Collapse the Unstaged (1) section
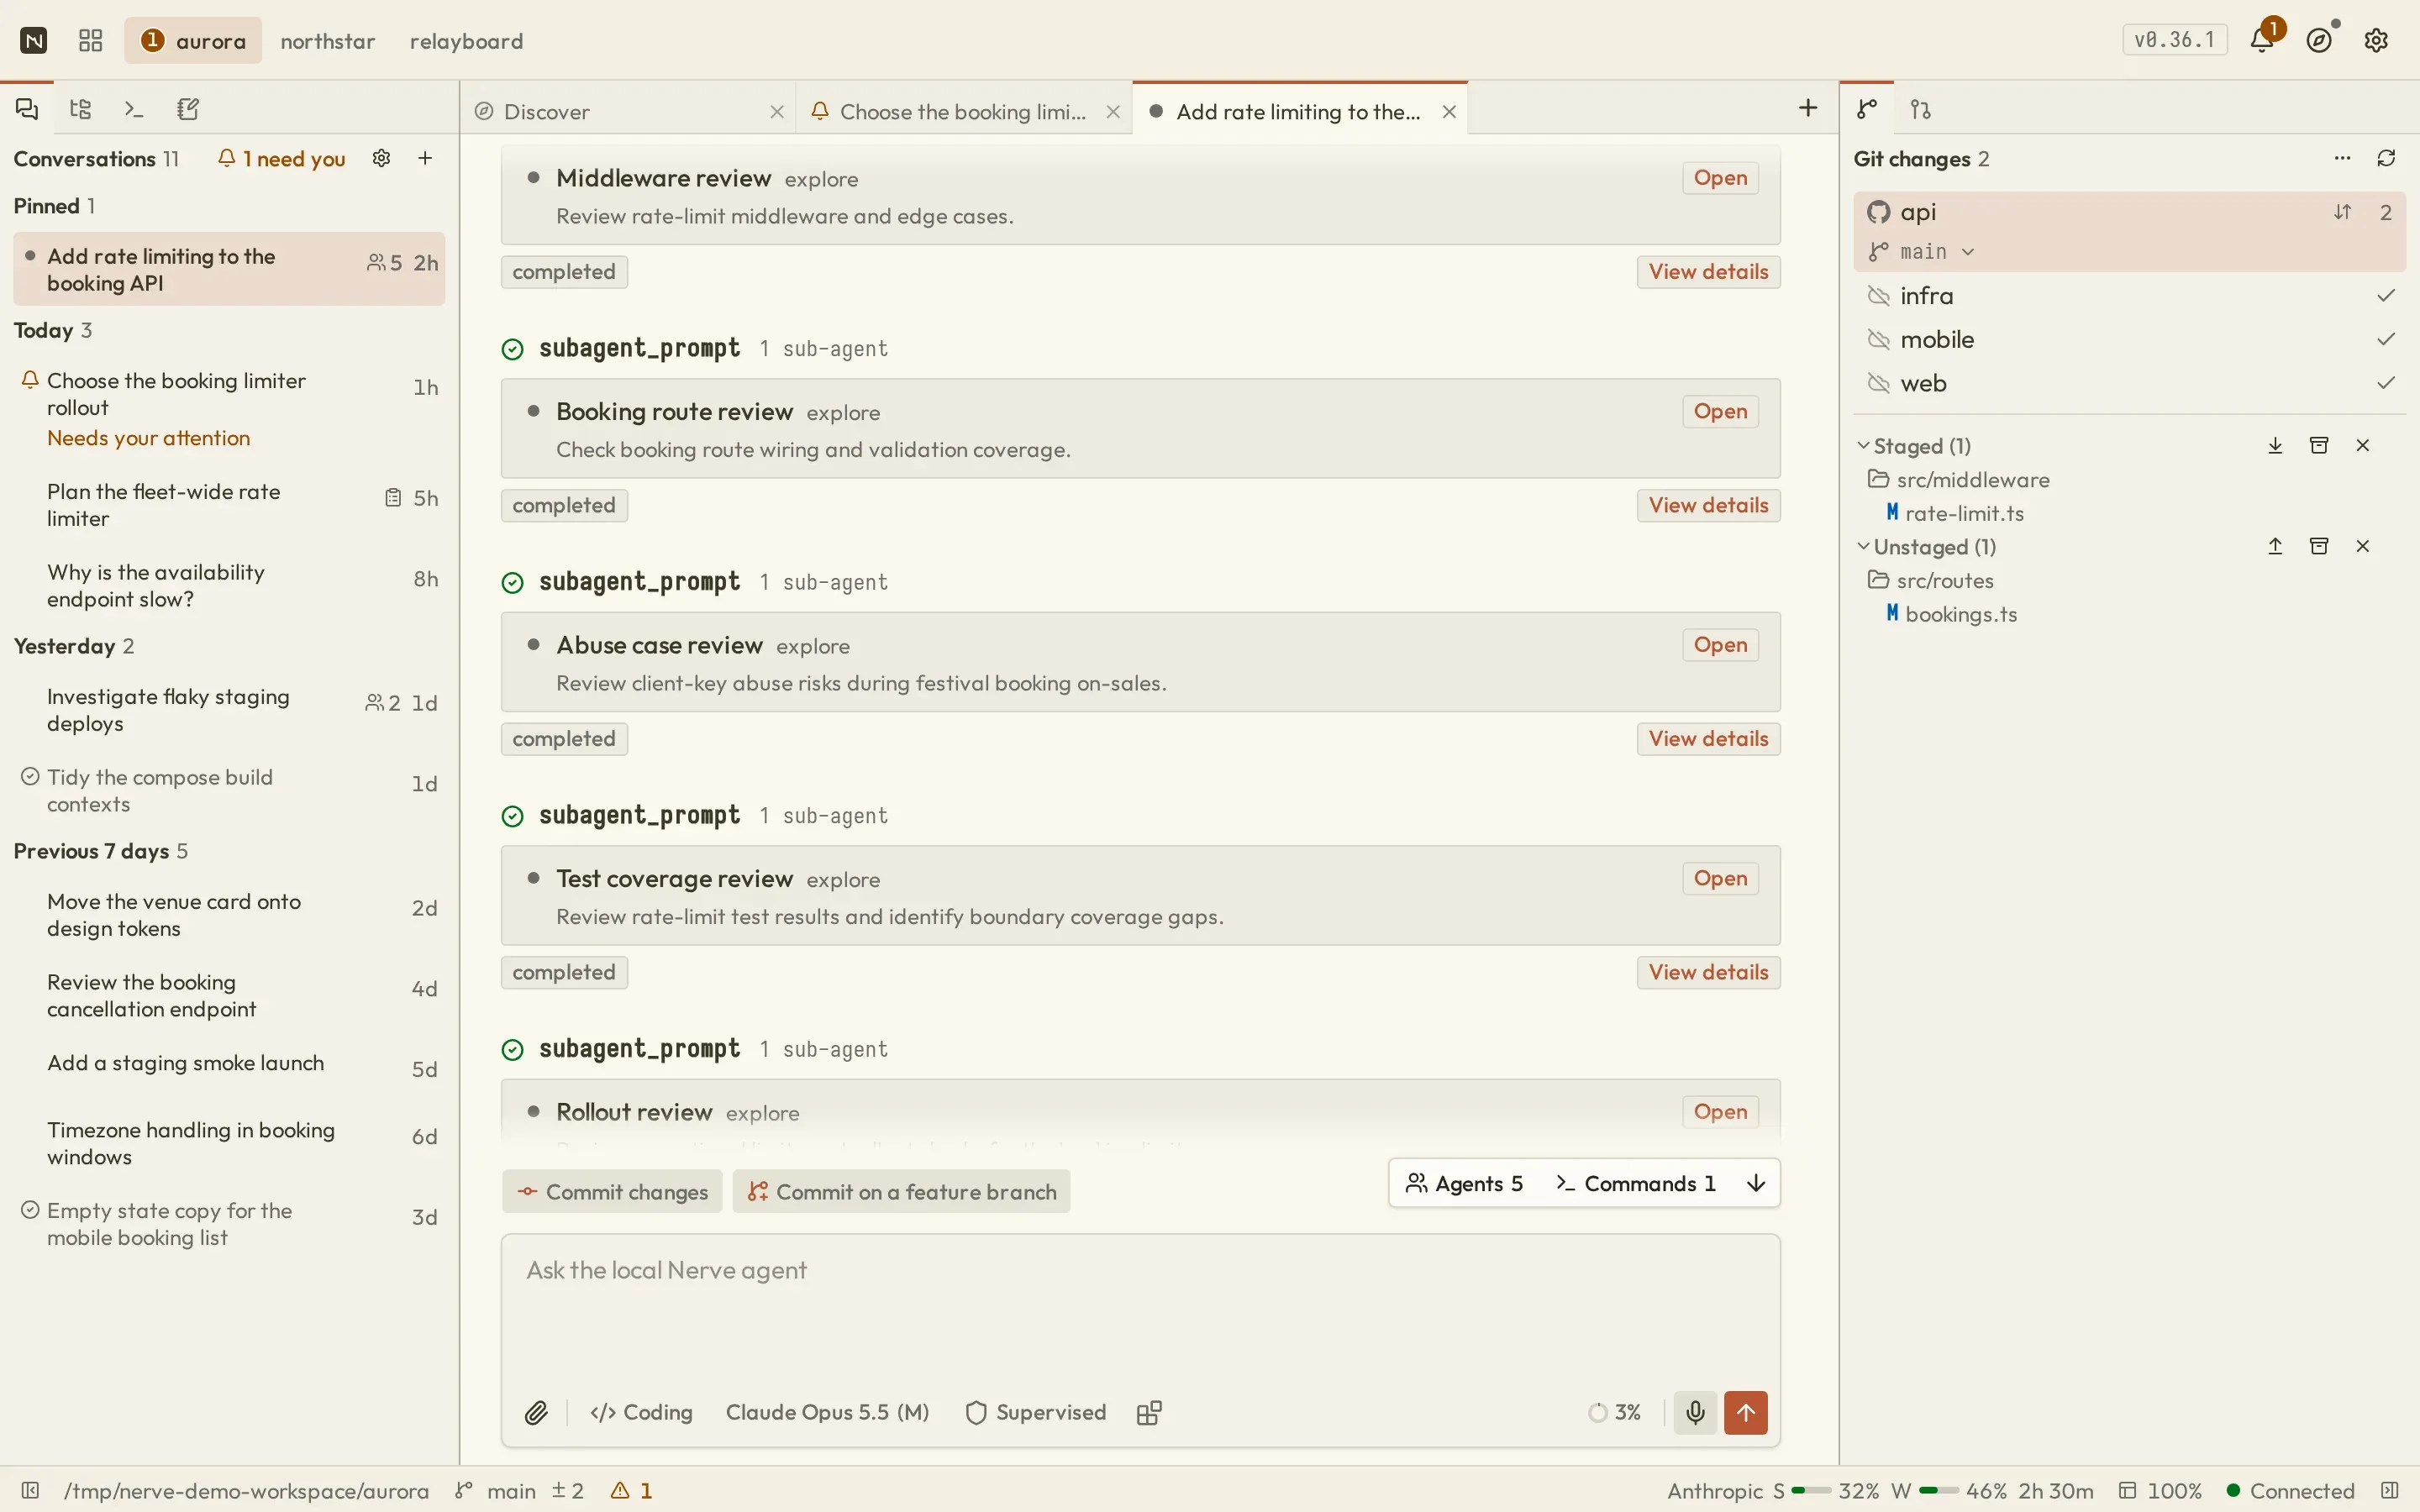Viewport: 2420px width, 1512px height. [x=1926, y=546]
